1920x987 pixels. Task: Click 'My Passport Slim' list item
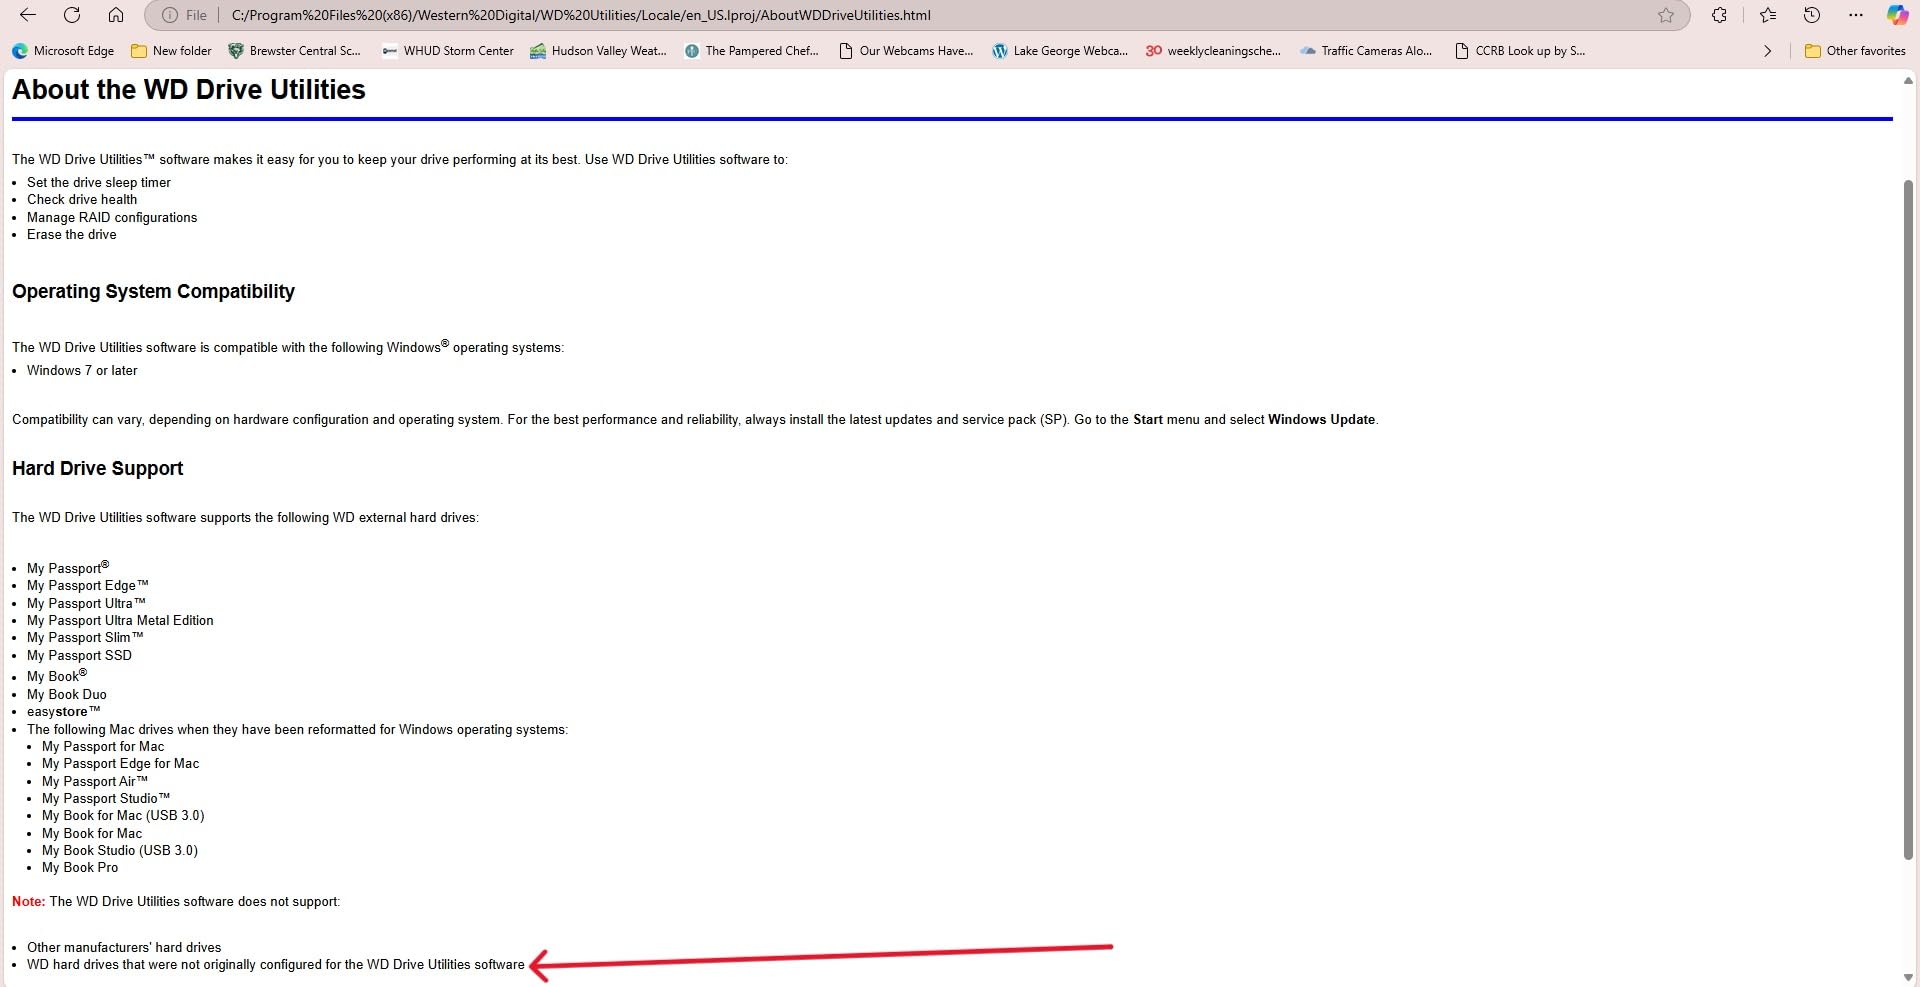[x=85, y=638]
